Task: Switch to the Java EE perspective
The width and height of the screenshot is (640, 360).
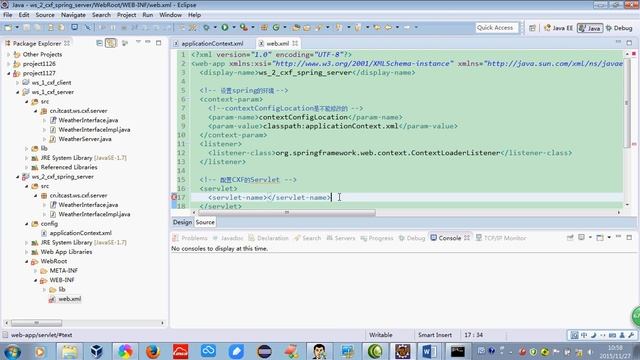Action: (558, 28)
